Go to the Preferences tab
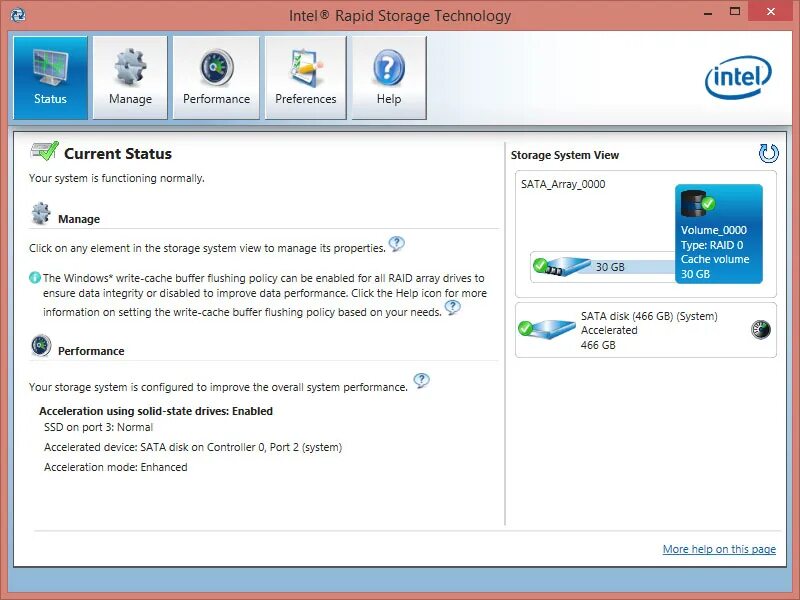800x600 pixels. pyautogui.click(x=306, y=78)
